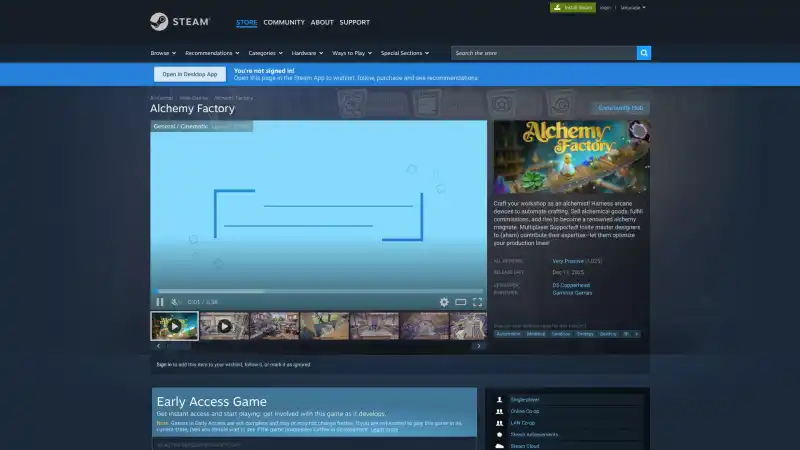The image size is (800, 450).
Task: Click the Singleplayer feature icon
Action: coord(499,399)
